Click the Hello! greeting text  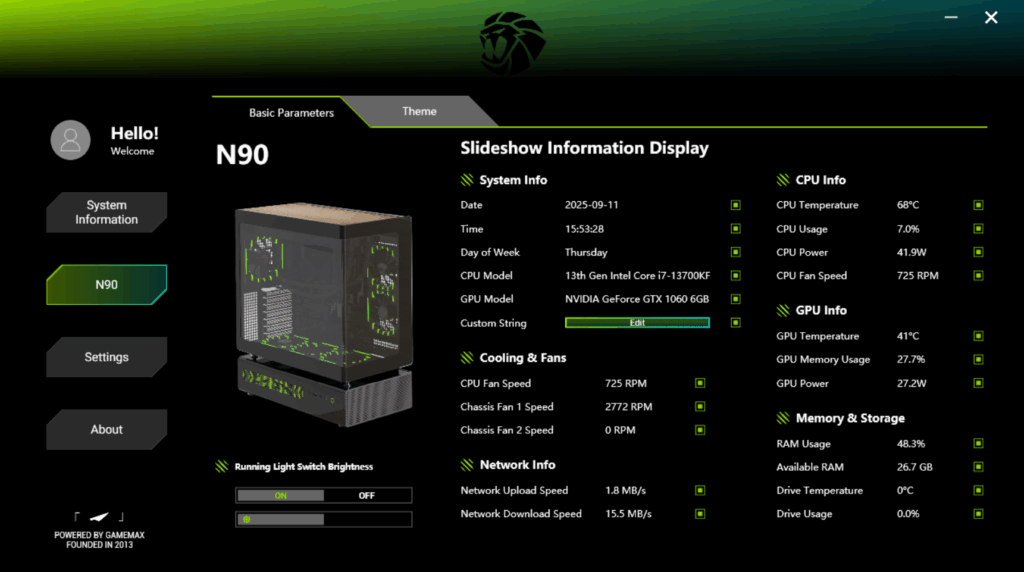[135, 133]
